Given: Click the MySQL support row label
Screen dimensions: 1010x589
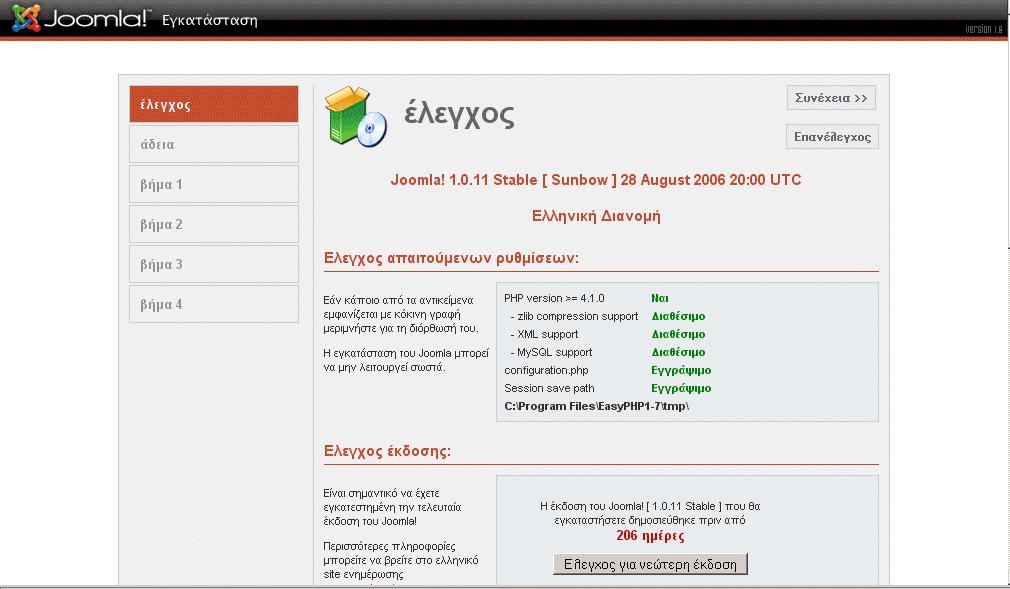Looking at the screenshot, I should click(551, 352).
